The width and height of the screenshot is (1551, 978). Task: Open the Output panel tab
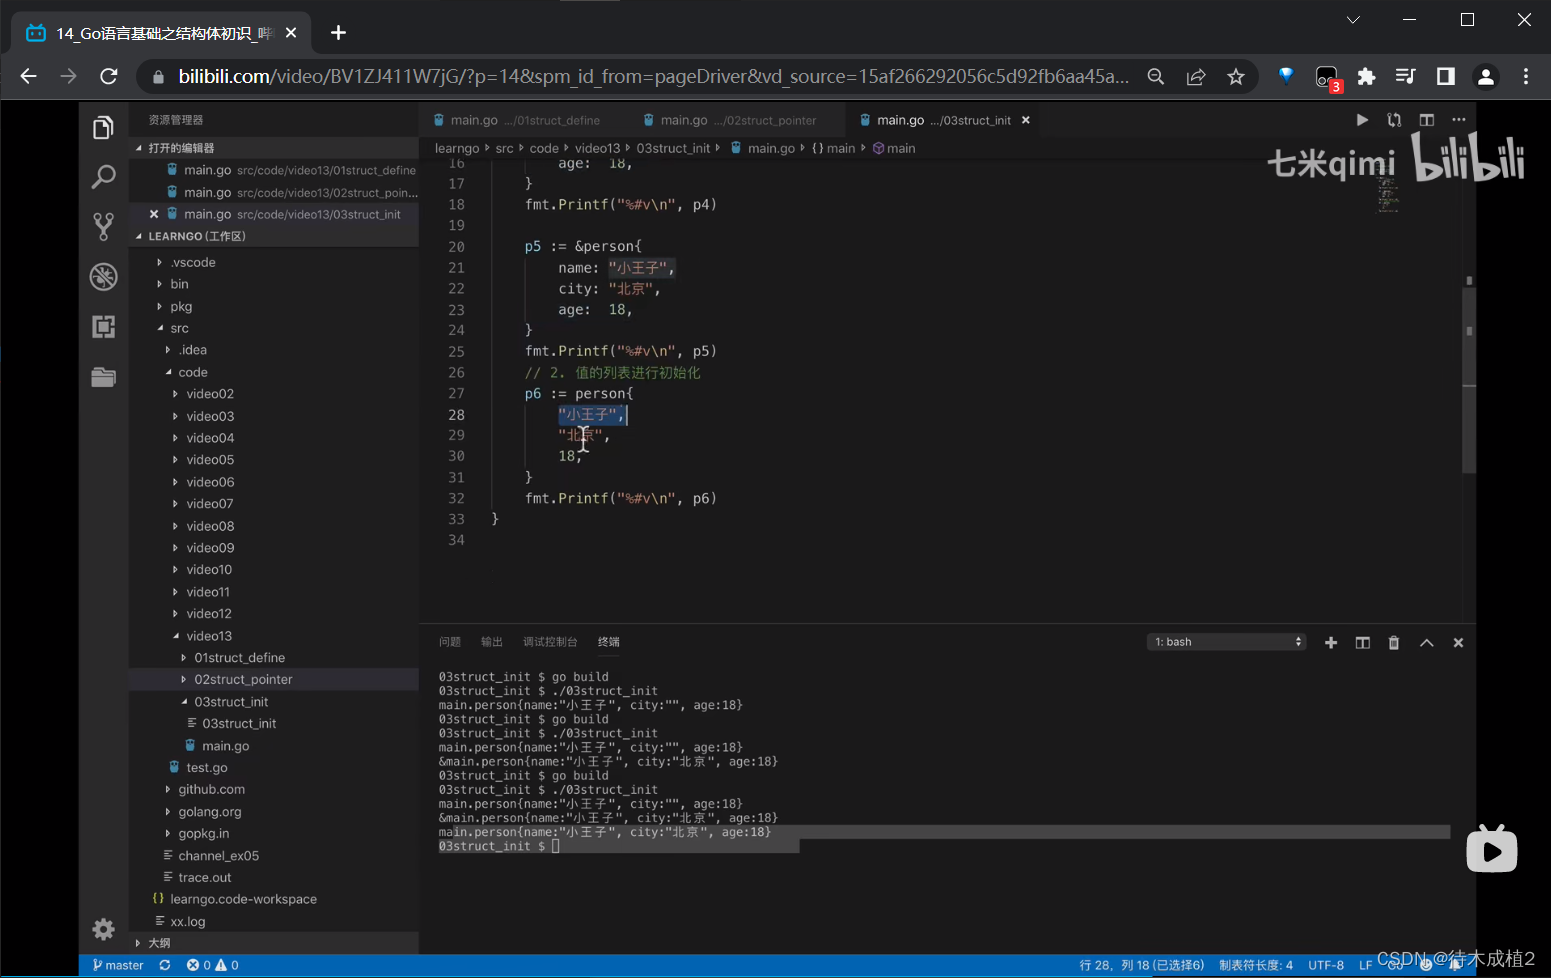[x=492, y=642]
